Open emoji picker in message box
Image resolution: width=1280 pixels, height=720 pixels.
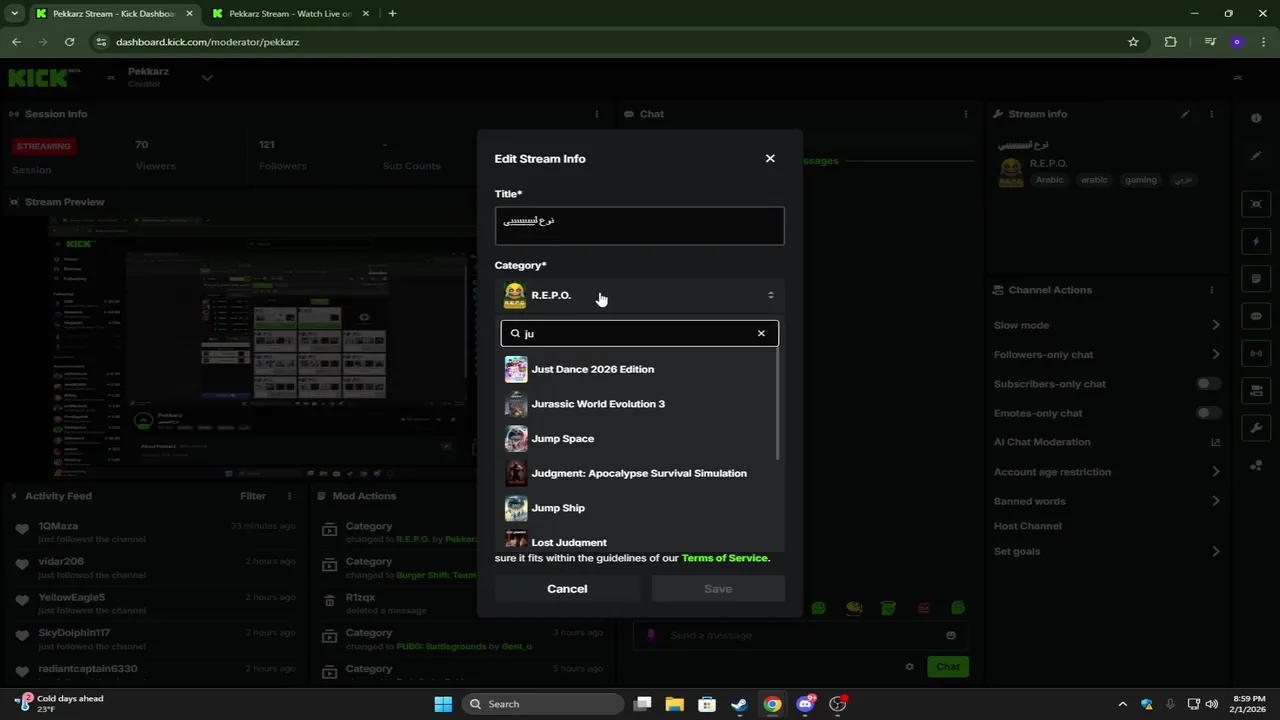[x=951, y=635]
